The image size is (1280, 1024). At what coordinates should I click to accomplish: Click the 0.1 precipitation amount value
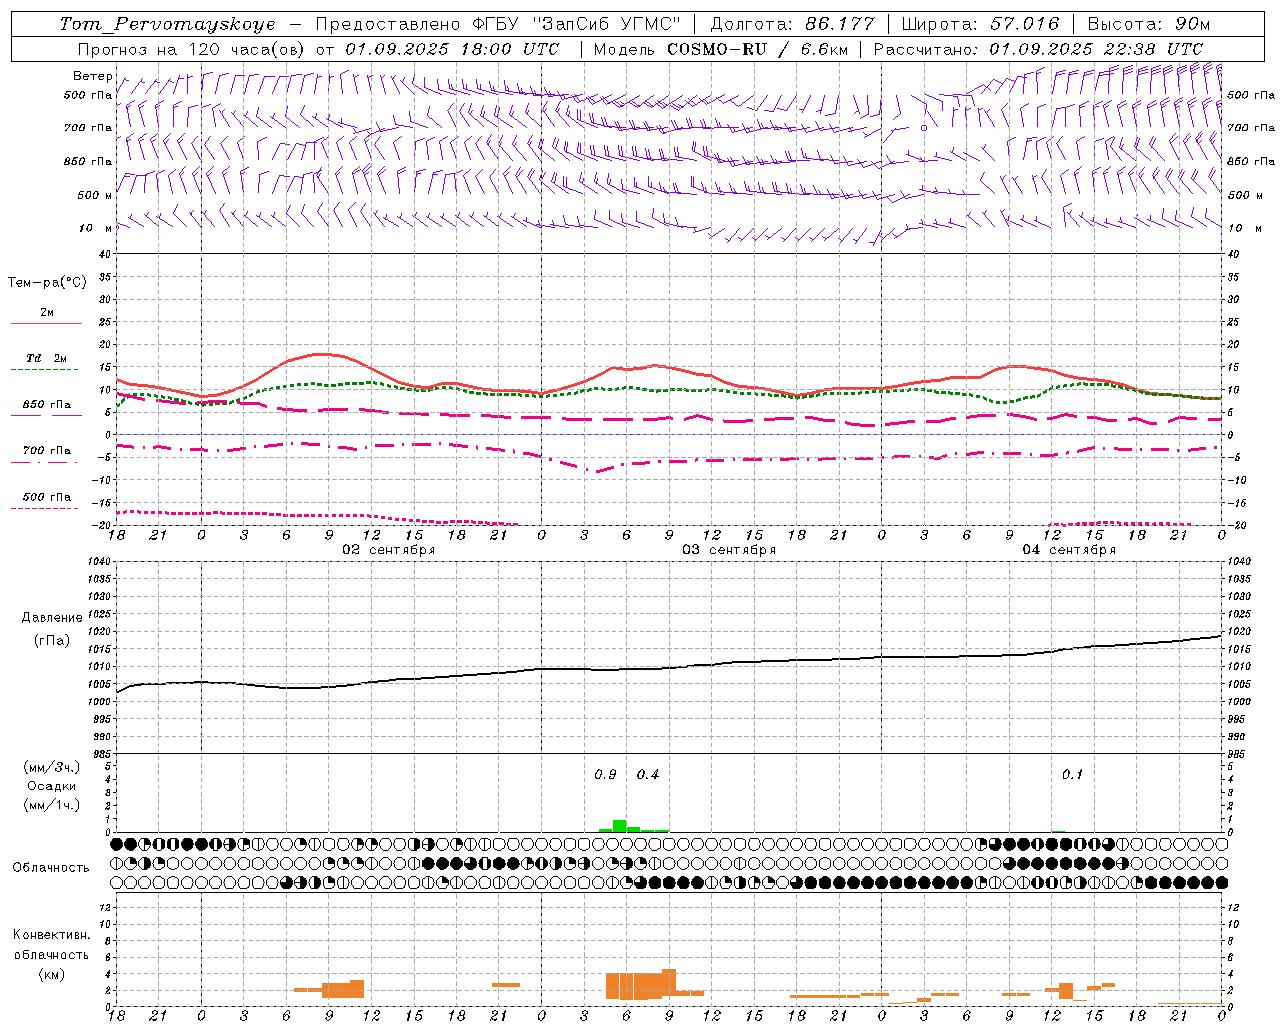[x=1072, y=775]
